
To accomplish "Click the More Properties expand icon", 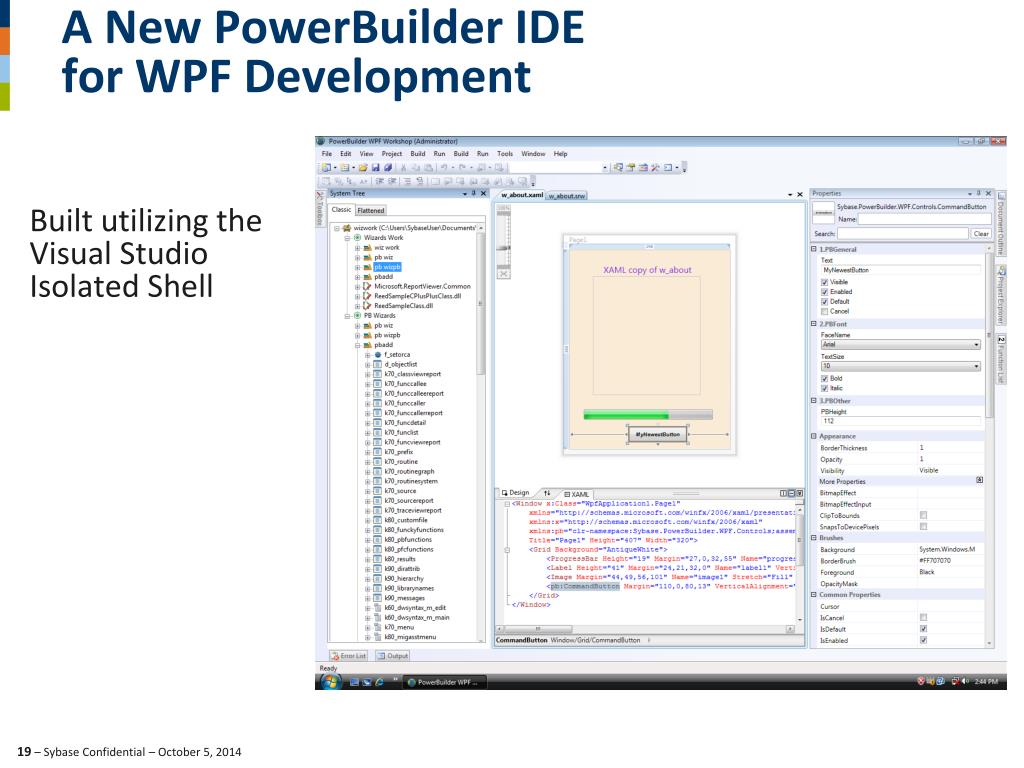I will click(x=980, y=480).
